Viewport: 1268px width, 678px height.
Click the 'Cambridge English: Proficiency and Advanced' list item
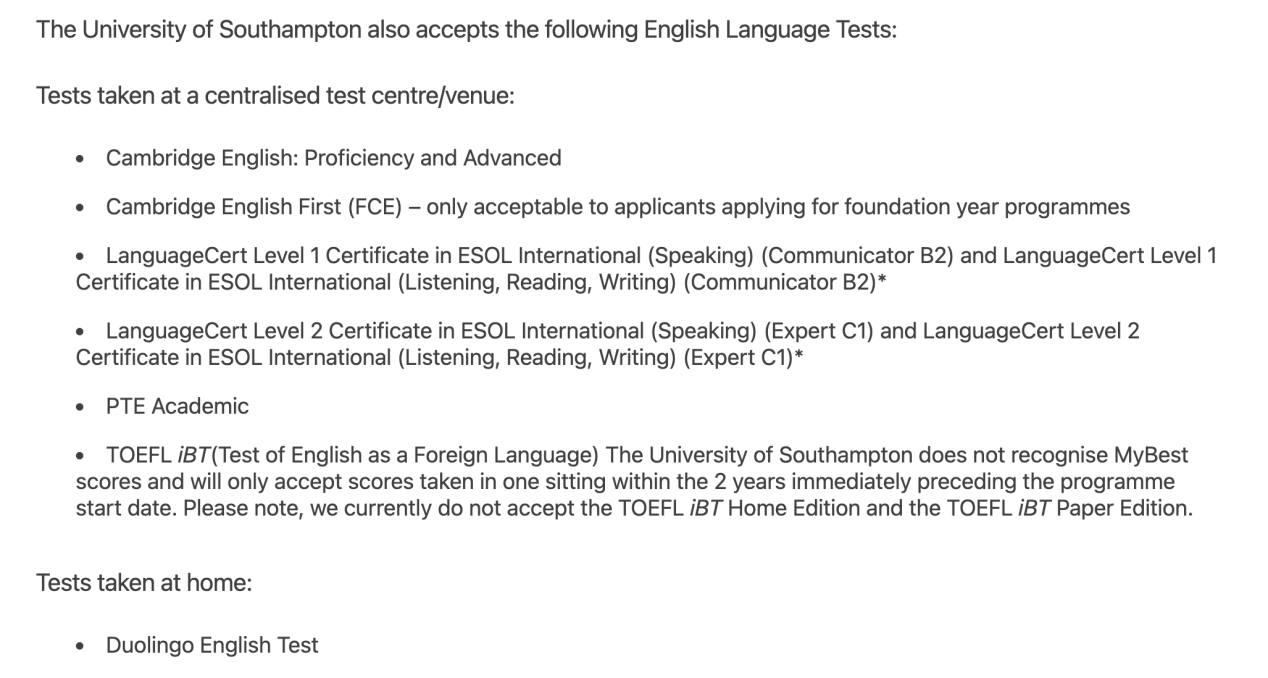(x=333, y=158)
